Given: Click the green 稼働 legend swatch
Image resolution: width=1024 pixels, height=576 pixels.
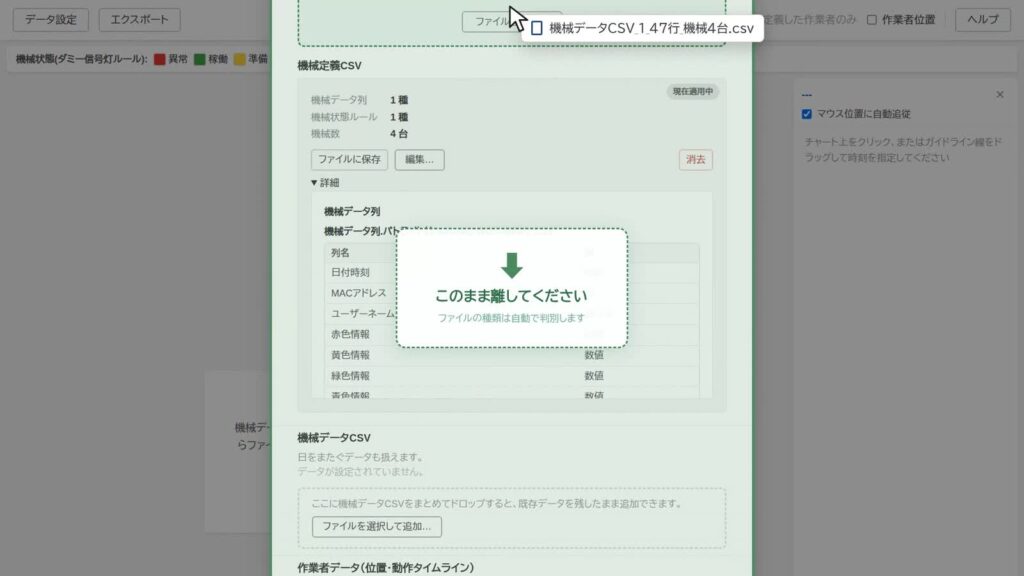Looking at the screenshot, I should click(200, 59).
